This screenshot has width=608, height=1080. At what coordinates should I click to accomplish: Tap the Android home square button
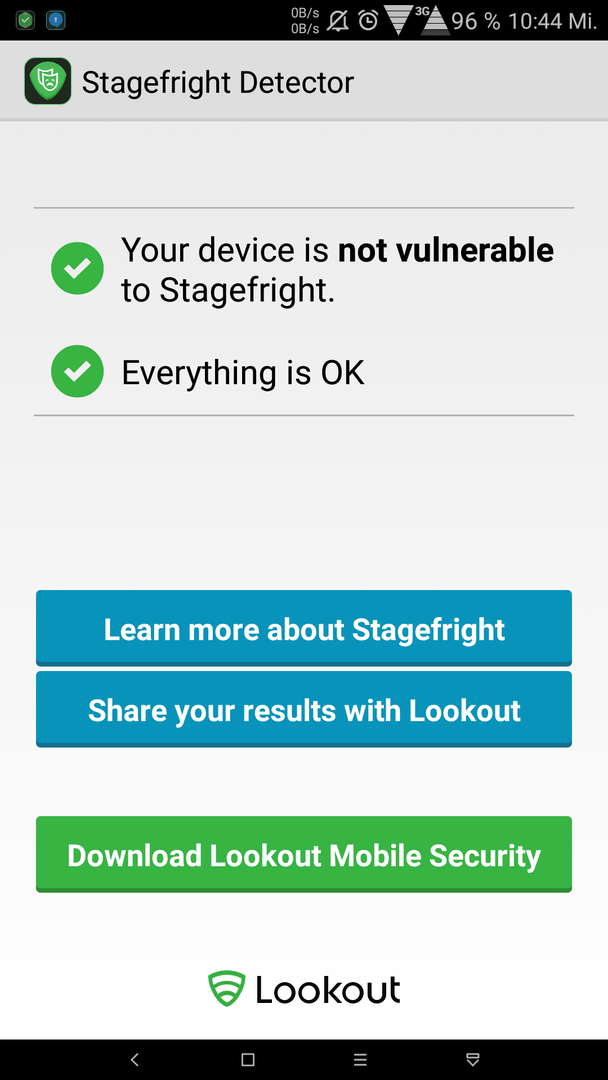[x=248, y=1059]
